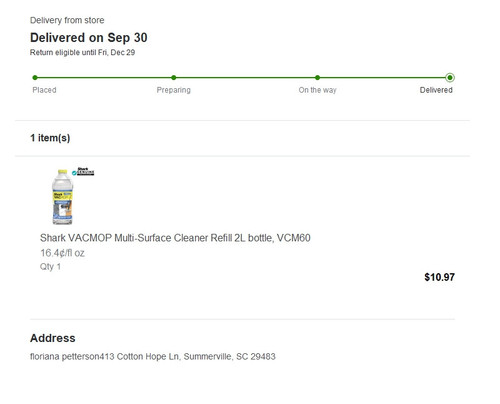The height and width of the screenshot is (404, 500).
Task: Click the Delivered step label
Action: 436,90
